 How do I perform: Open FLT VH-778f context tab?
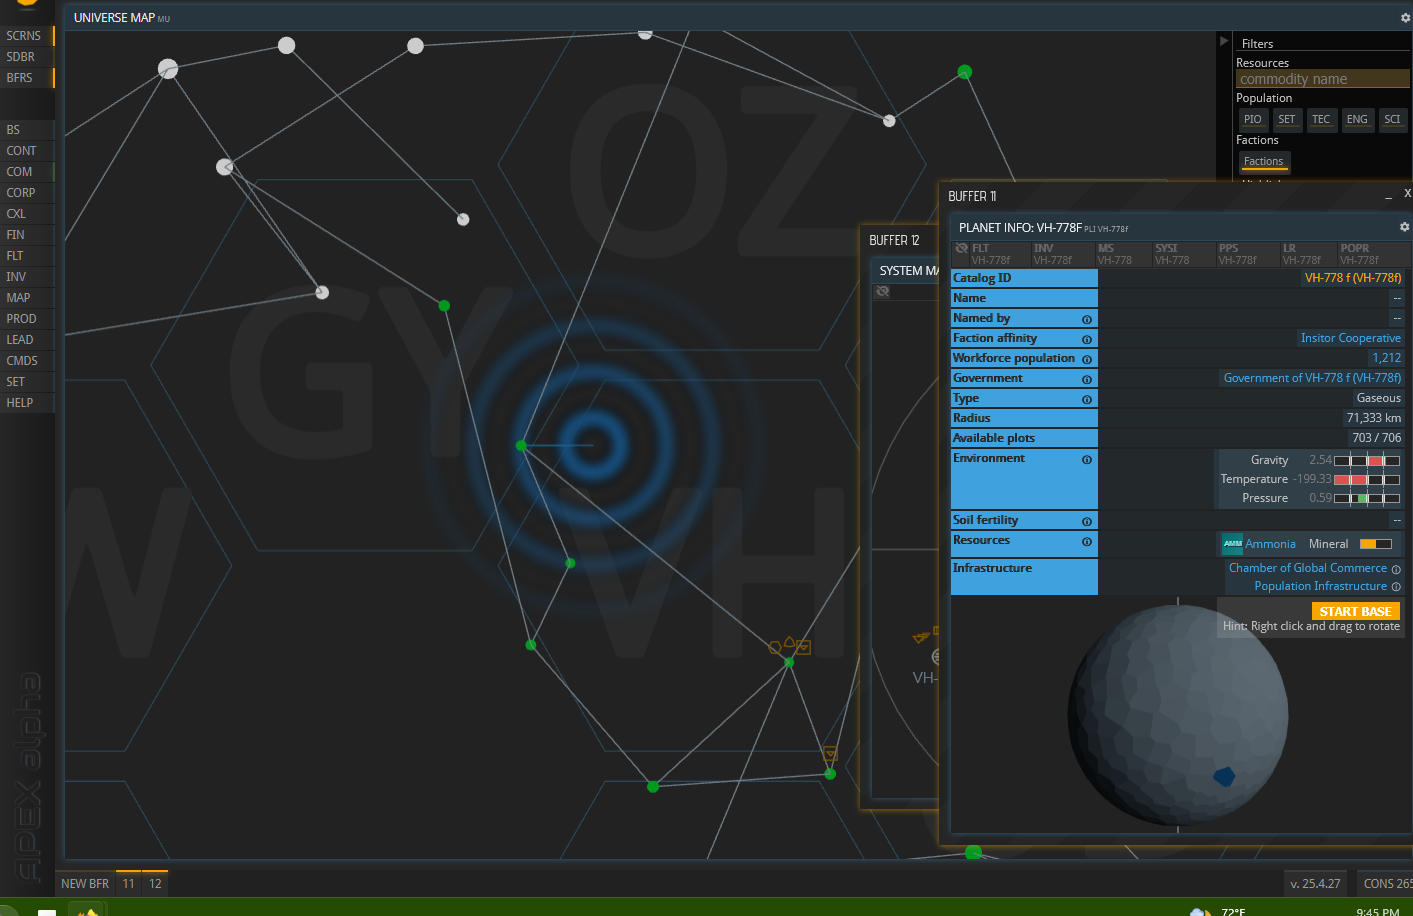tap(1000, 254)
